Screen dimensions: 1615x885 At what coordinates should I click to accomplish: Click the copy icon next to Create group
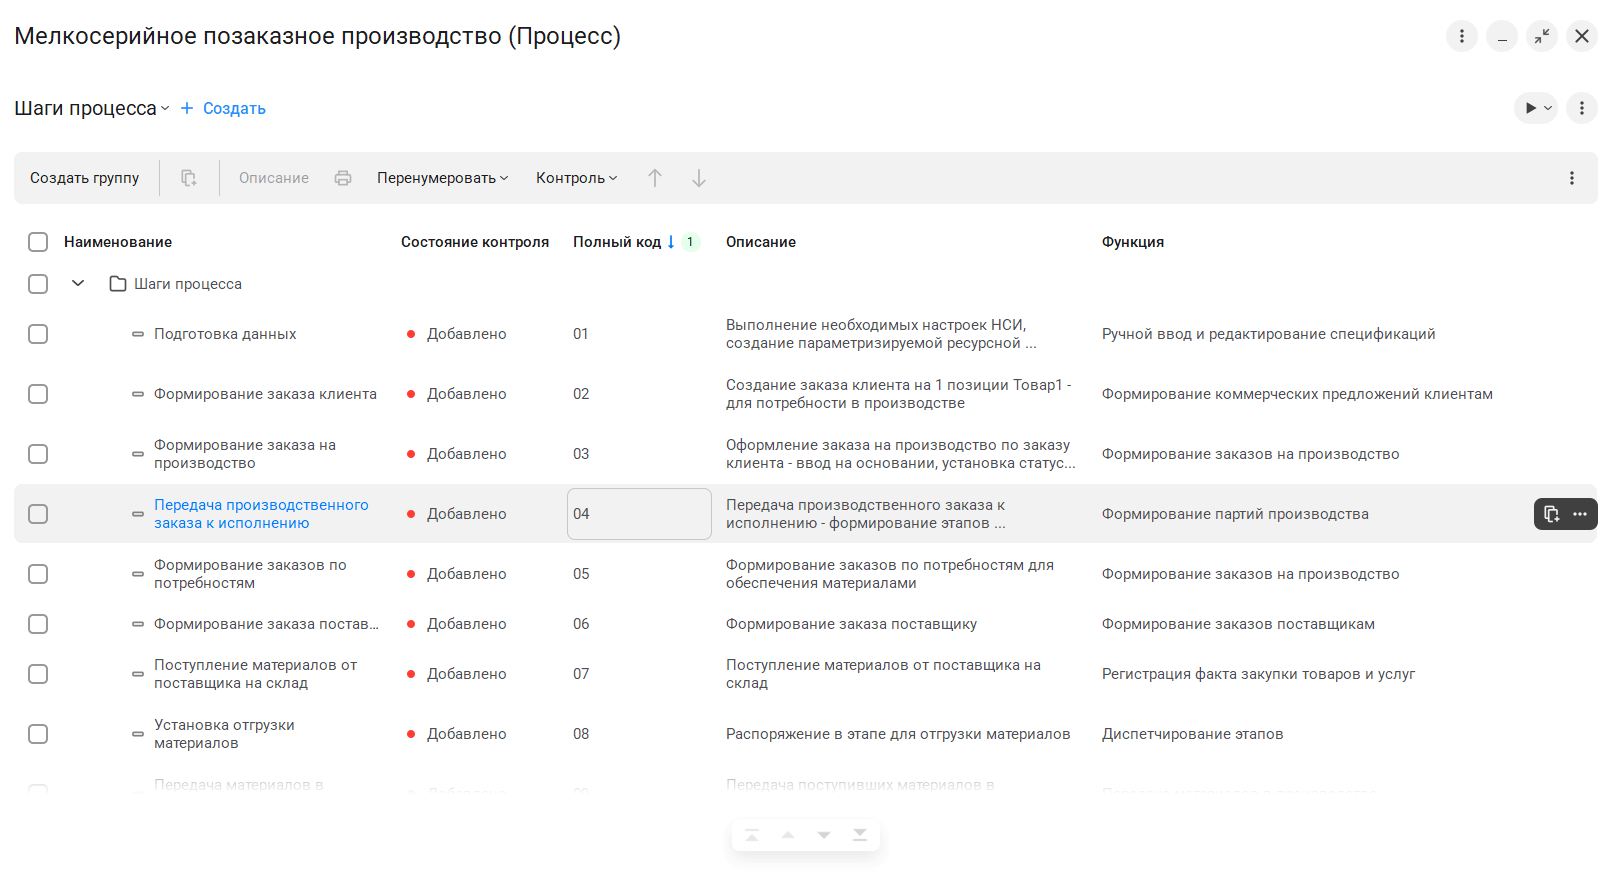tap(189, 178)
